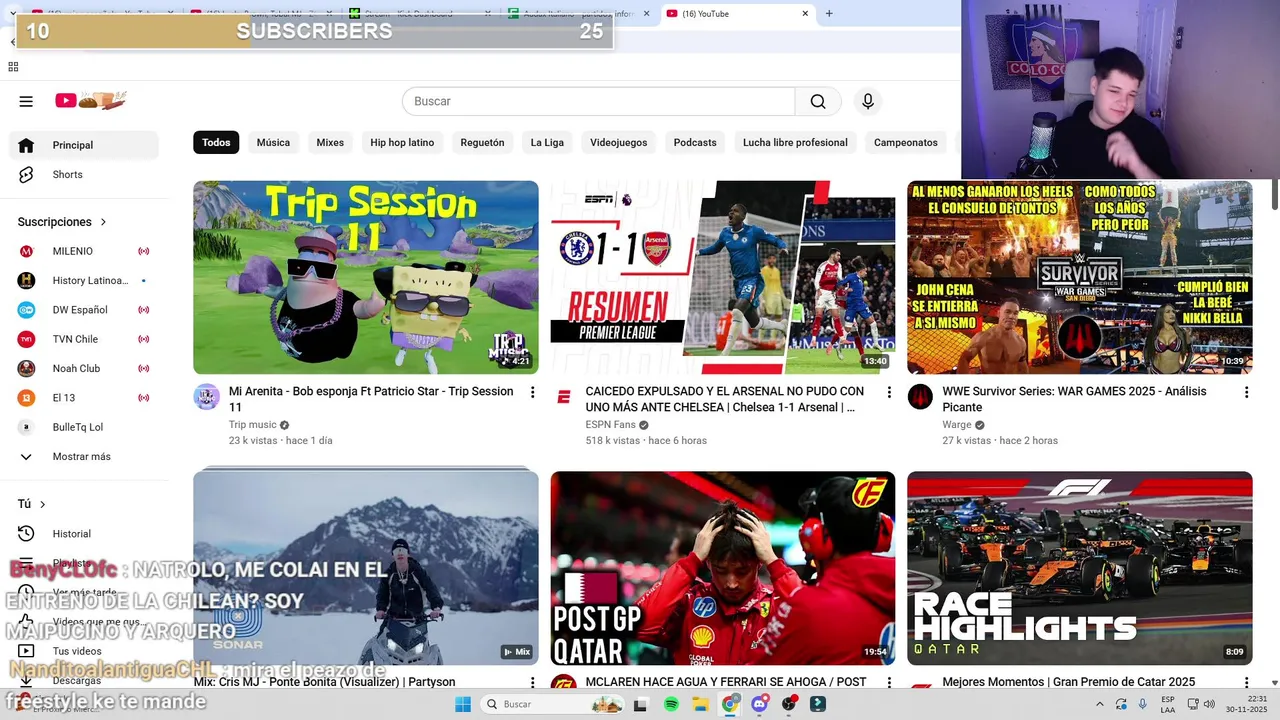Open the Post GP Qatar Ferrari thumbnail
1280x720 pixels.
[723, 568]
